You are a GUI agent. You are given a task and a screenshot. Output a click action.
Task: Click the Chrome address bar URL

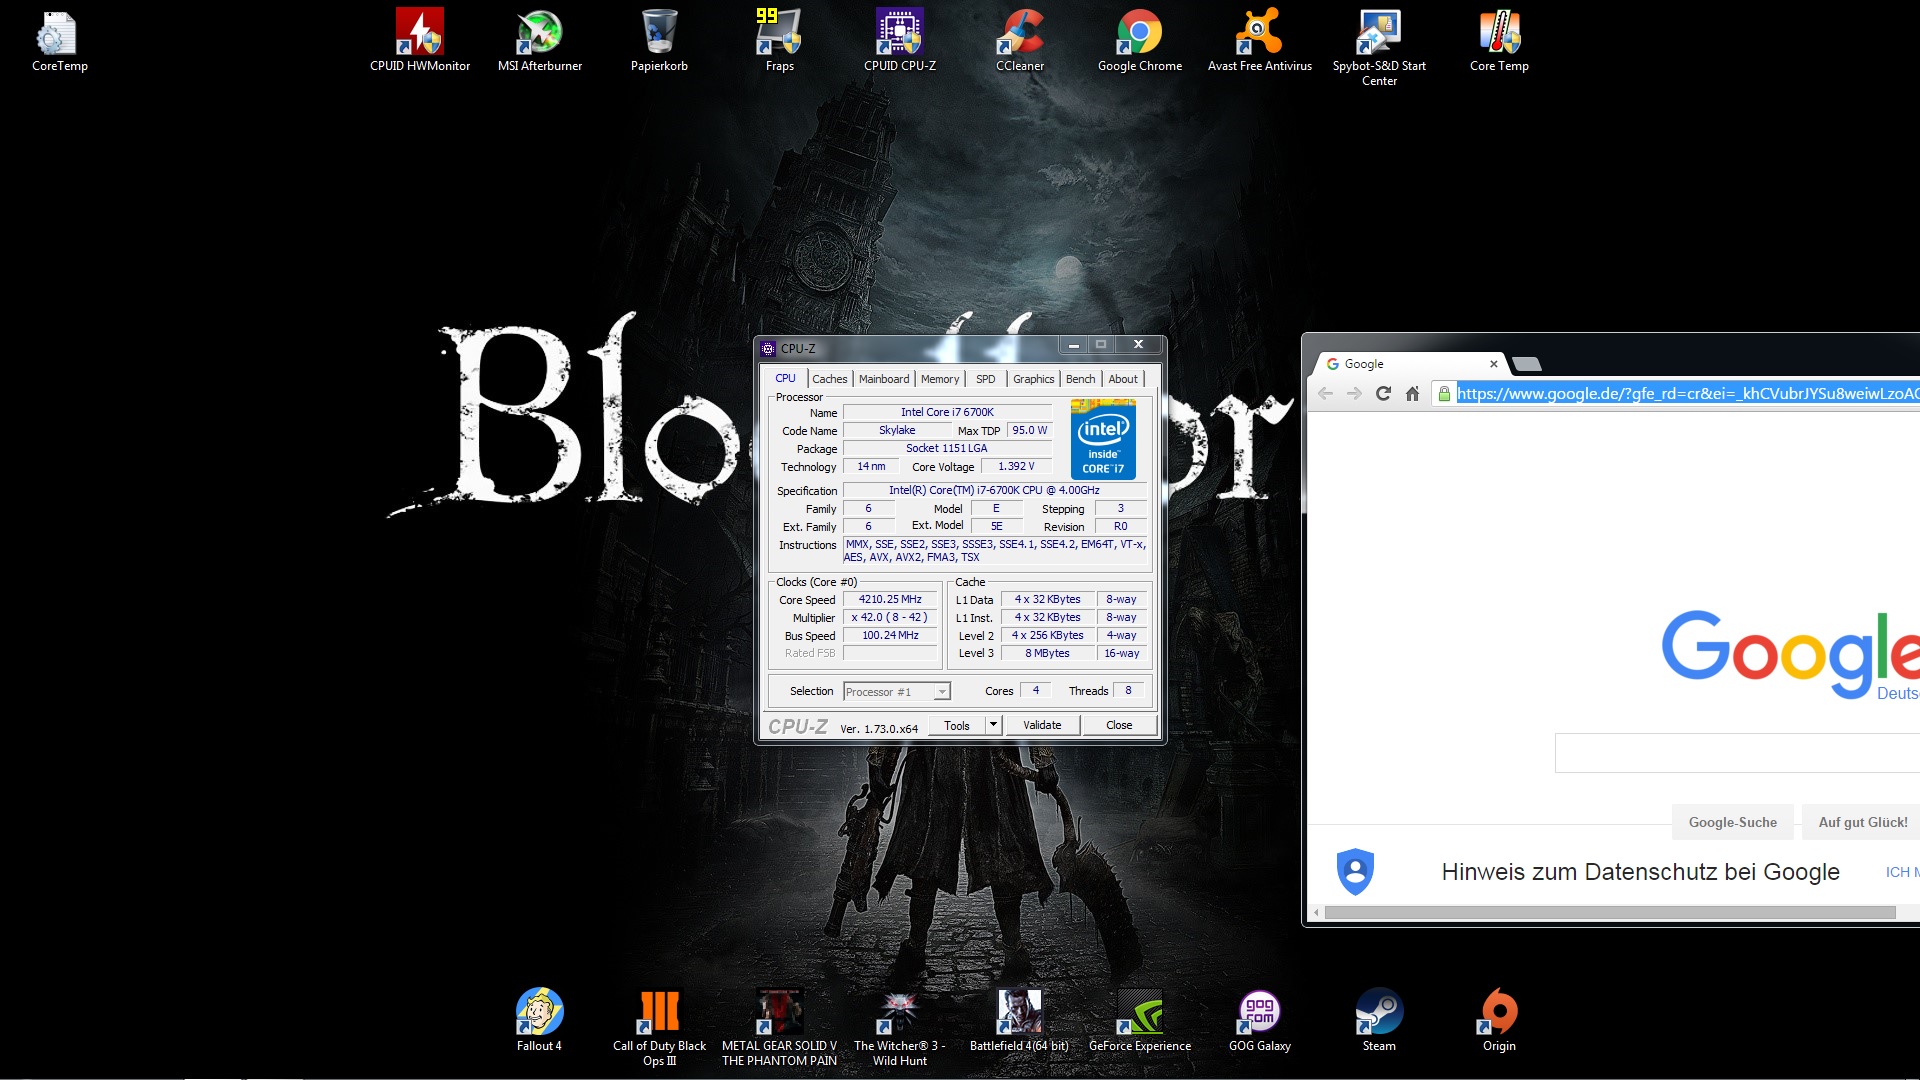pos(1688,394)
